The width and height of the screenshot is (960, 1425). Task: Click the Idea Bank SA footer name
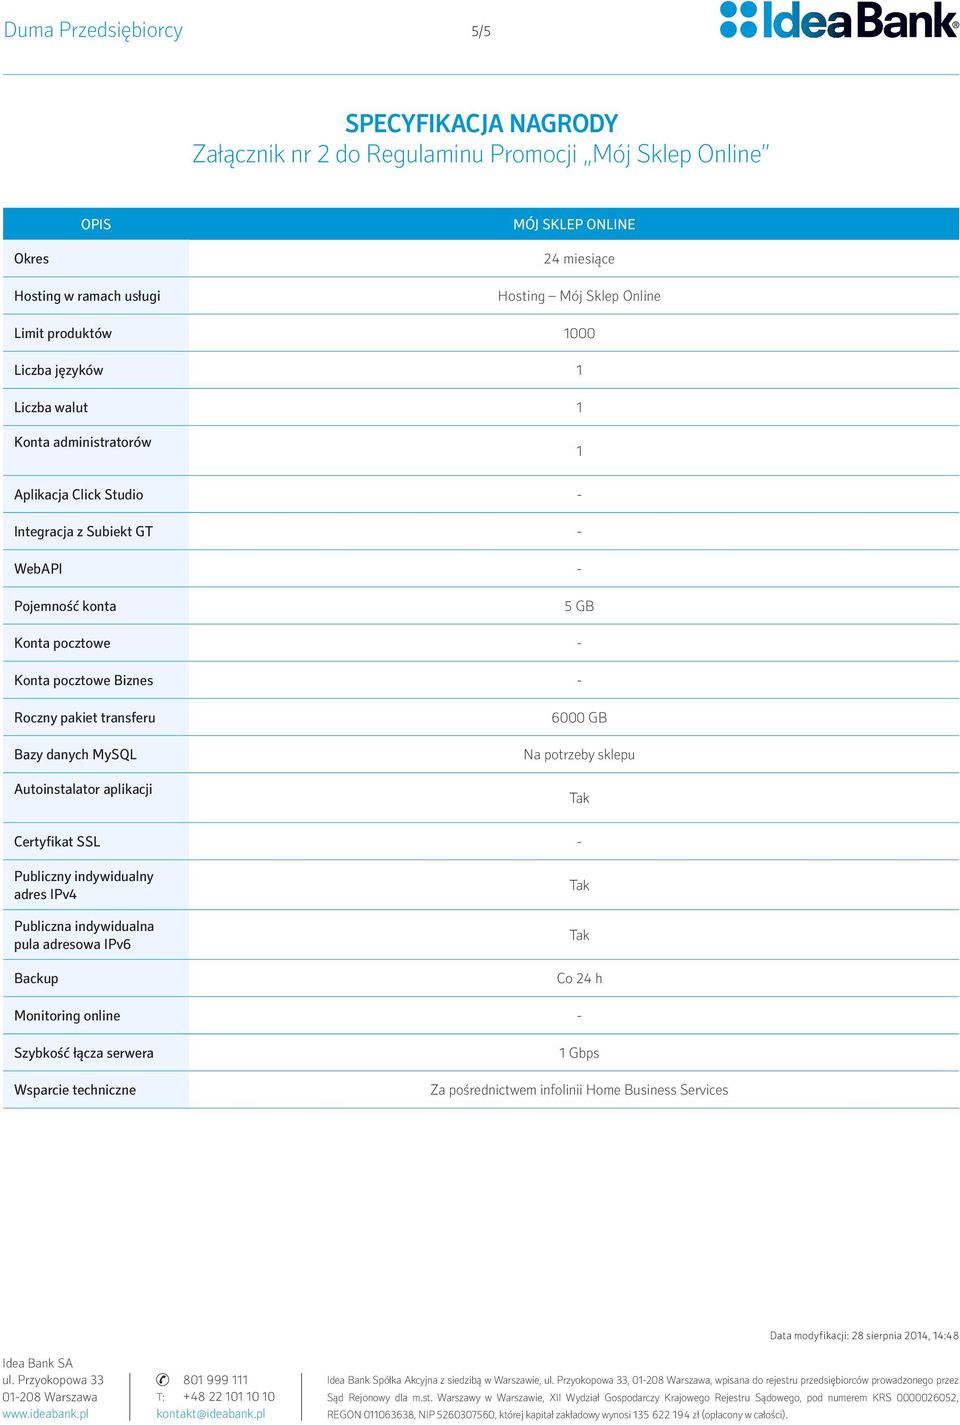pyautogui.click(x=37, y=1363)
